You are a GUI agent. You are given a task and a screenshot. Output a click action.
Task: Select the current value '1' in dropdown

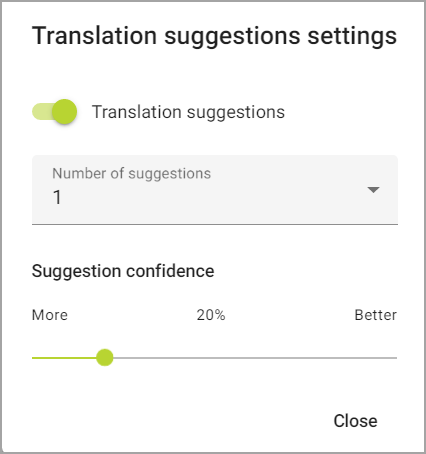click(57, 197)
